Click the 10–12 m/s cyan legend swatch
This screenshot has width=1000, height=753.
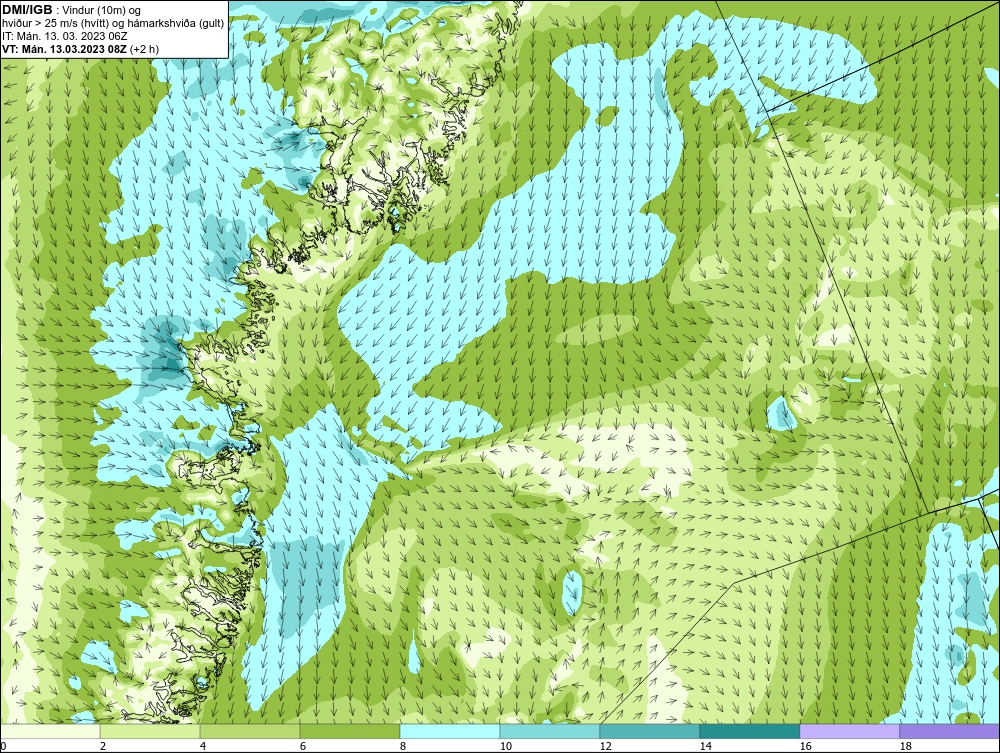tap(550, 731)
